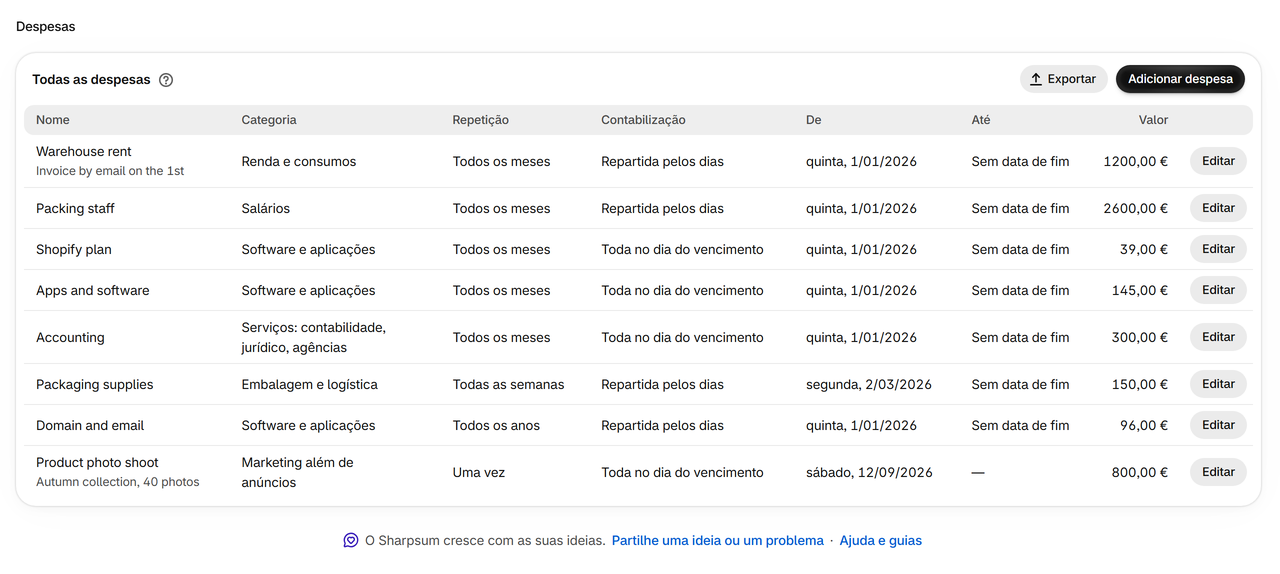Click the Despesas page heading
The height and width of the screenshot is (574, 1280).
pyautogui.click(x=45, y=27)
